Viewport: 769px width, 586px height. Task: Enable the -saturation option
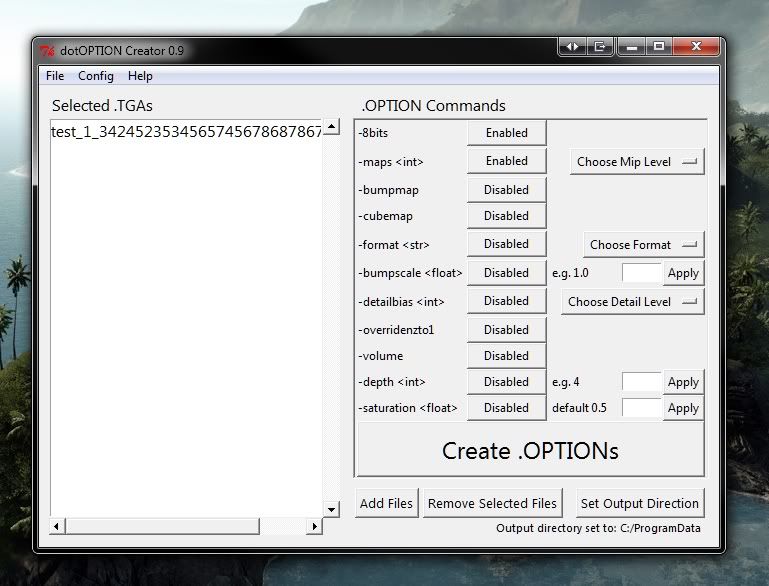pyautogui.click(x=507, y=408)
